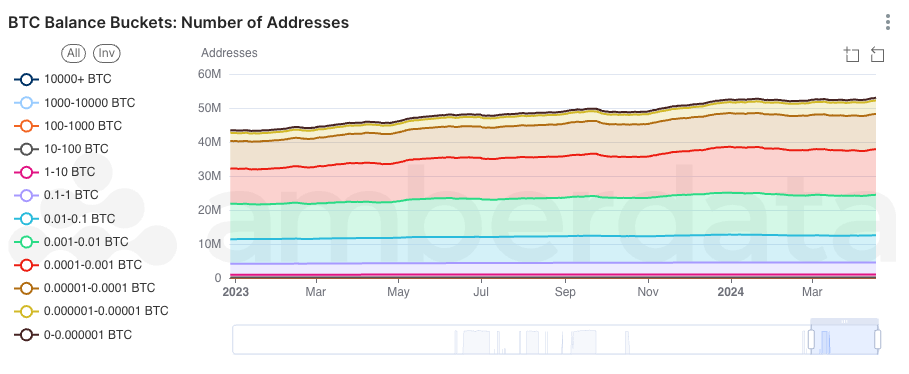
Task: Open the three-dot chart options menu
Action: [x=888, y=23]
